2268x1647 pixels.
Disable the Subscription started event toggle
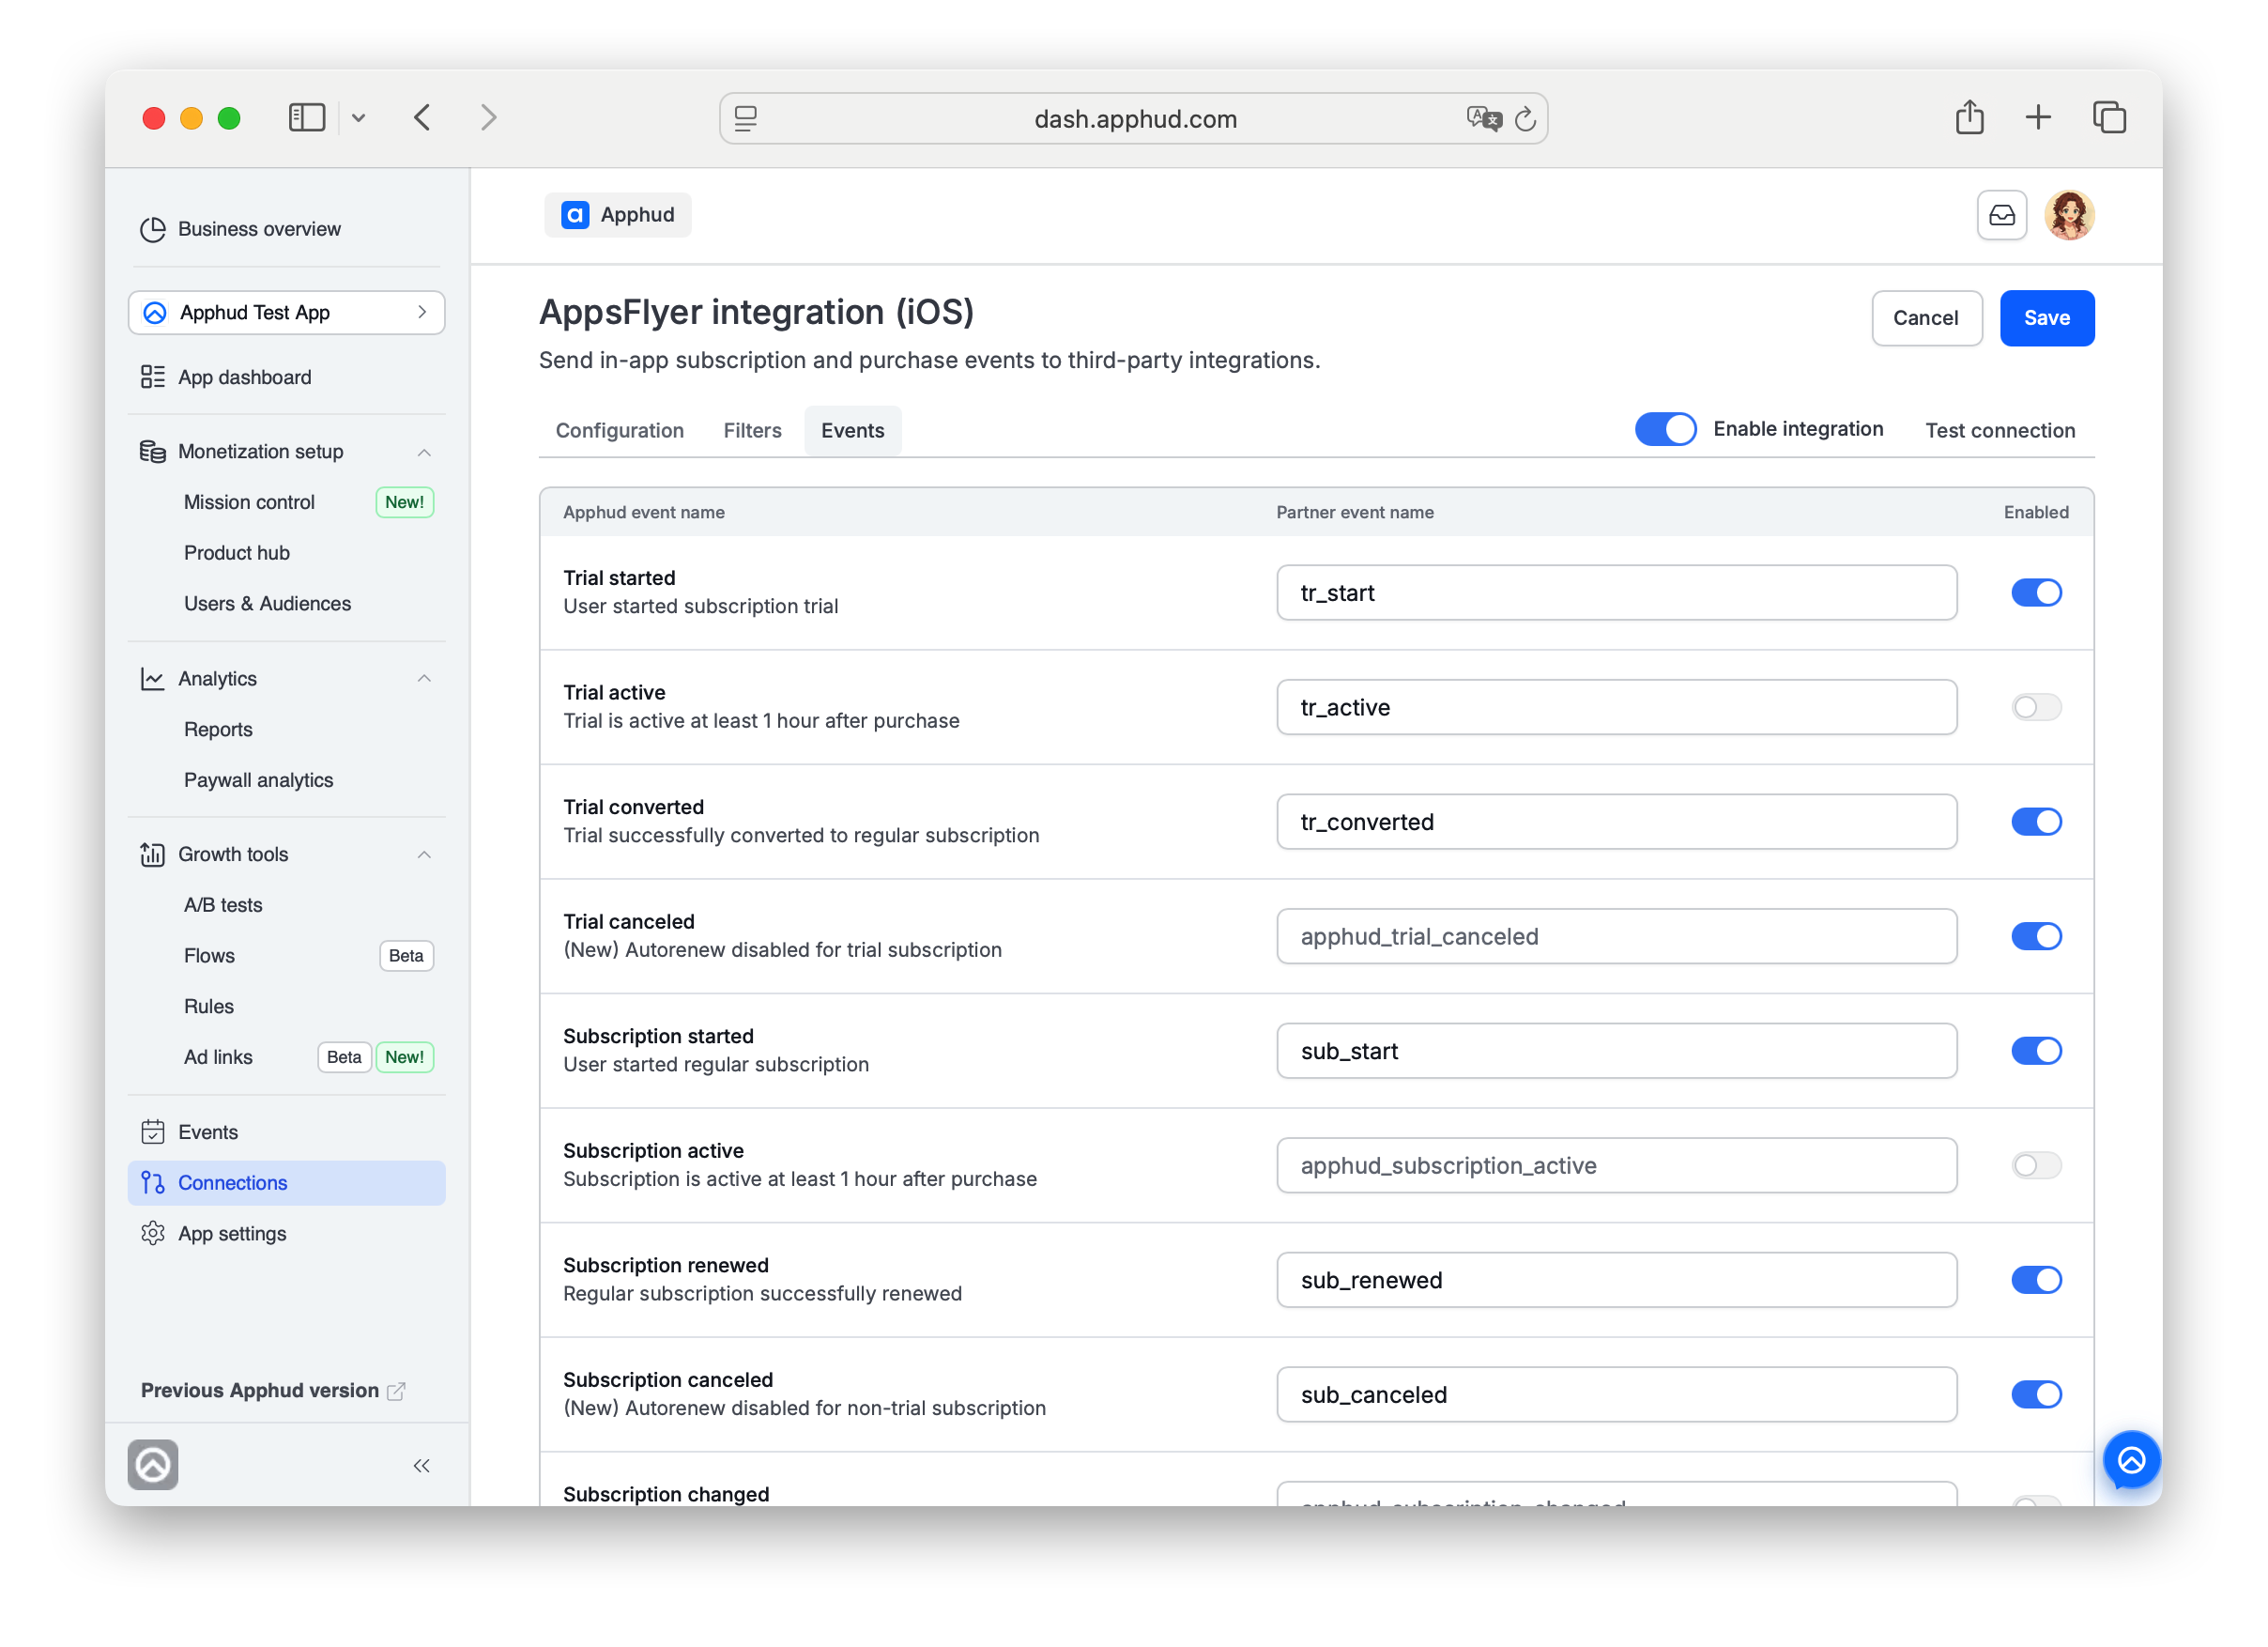[2036, 1051]
